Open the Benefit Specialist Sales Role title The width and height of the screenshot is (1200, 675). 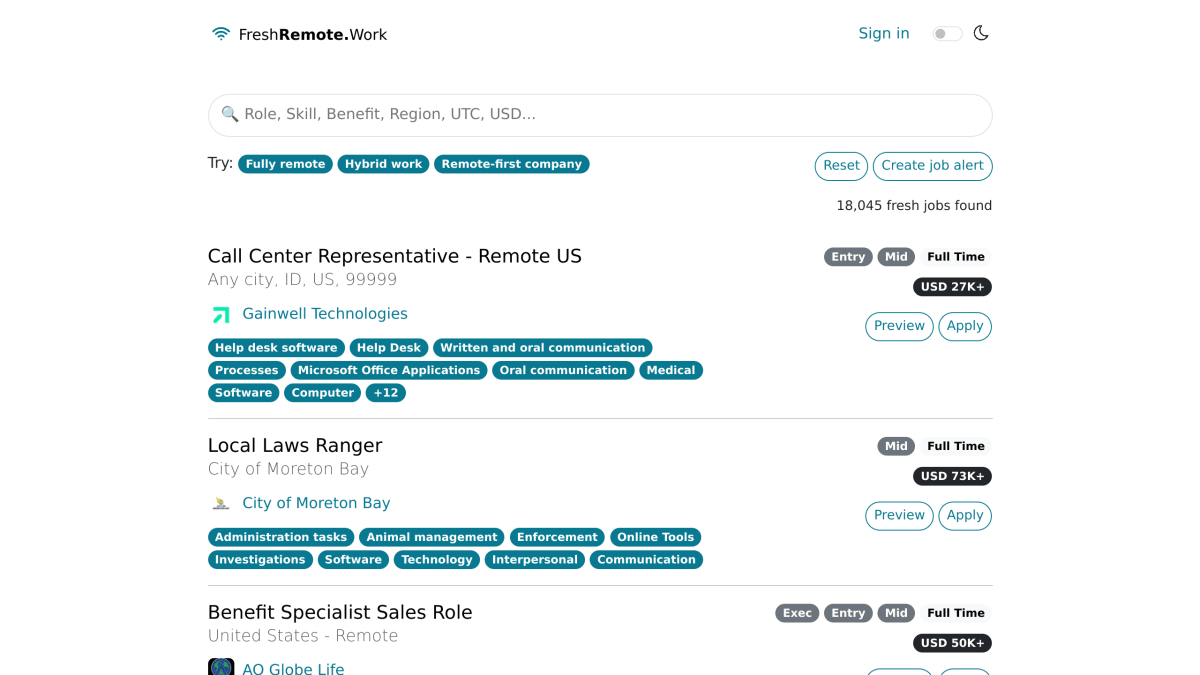(x=340, y=612)
